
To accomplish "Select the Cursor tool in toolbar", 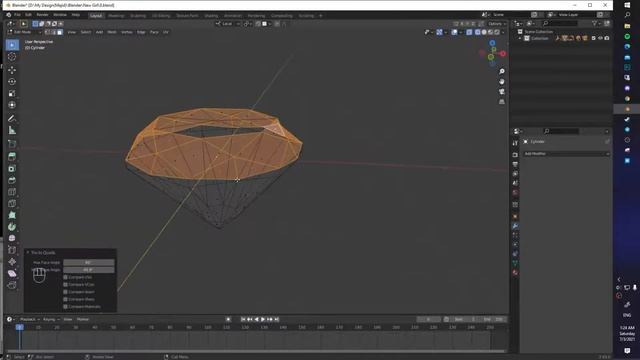I will 12,57.
